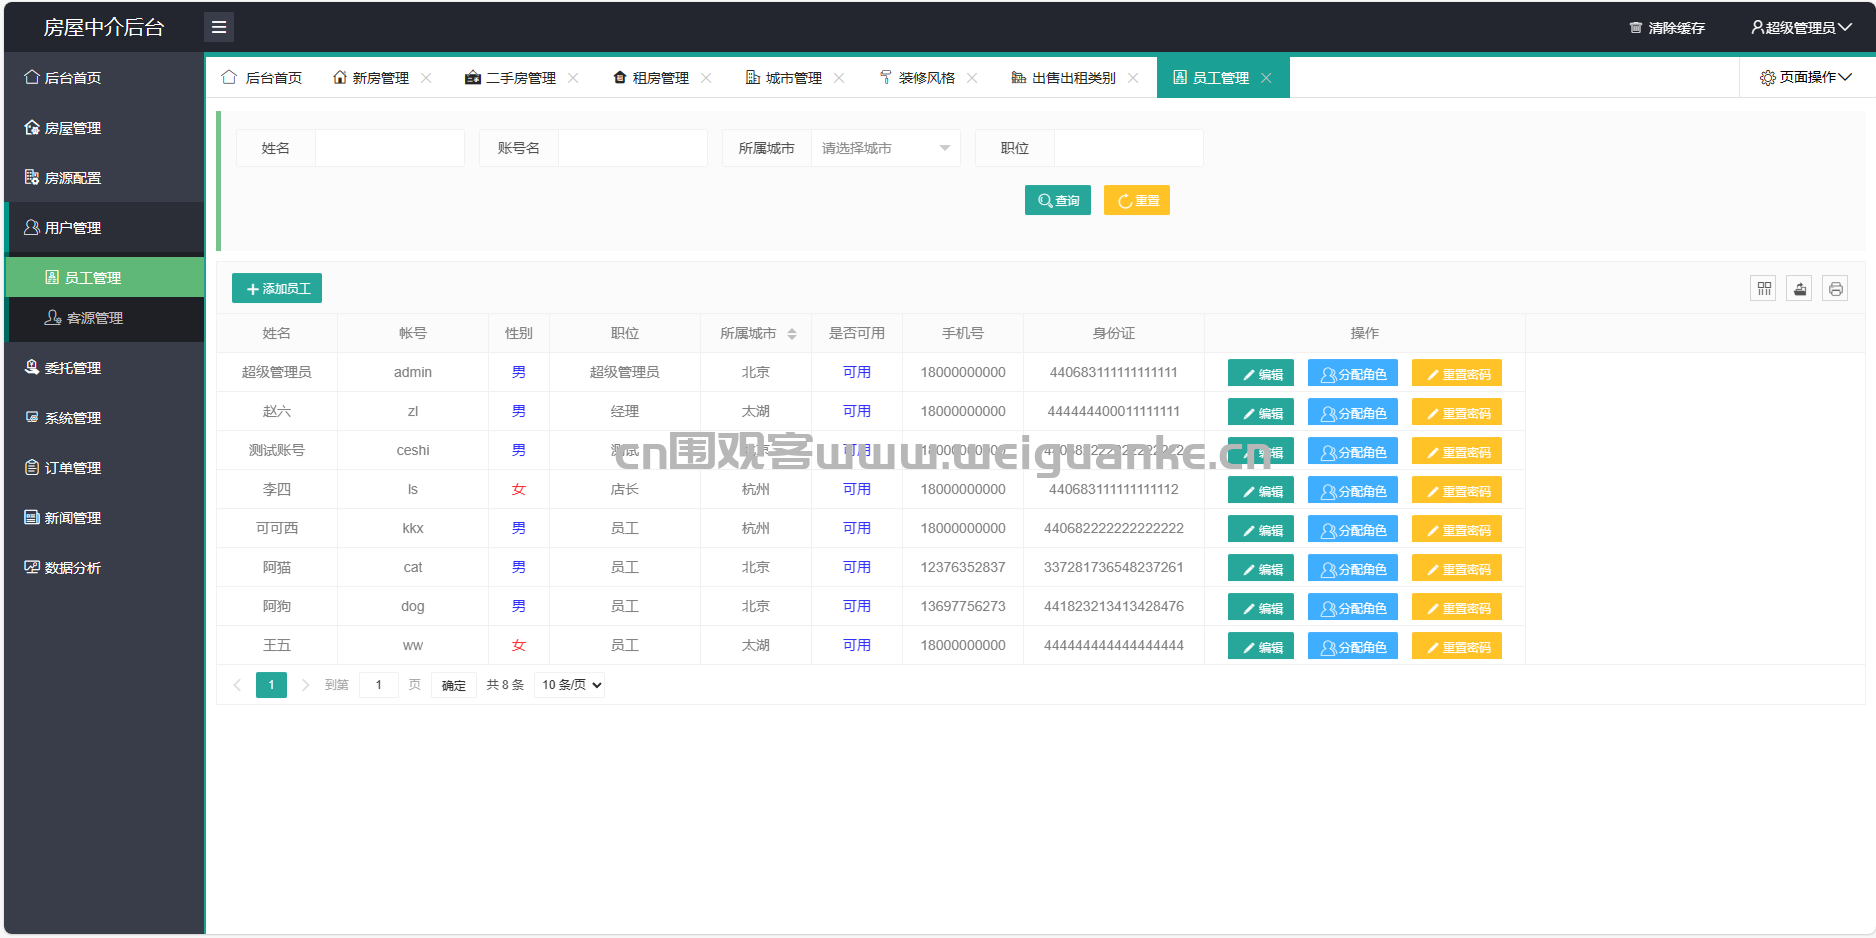1876x938 pixels.
Task: Close the 租房管理 tab
Action: point(706,78)
